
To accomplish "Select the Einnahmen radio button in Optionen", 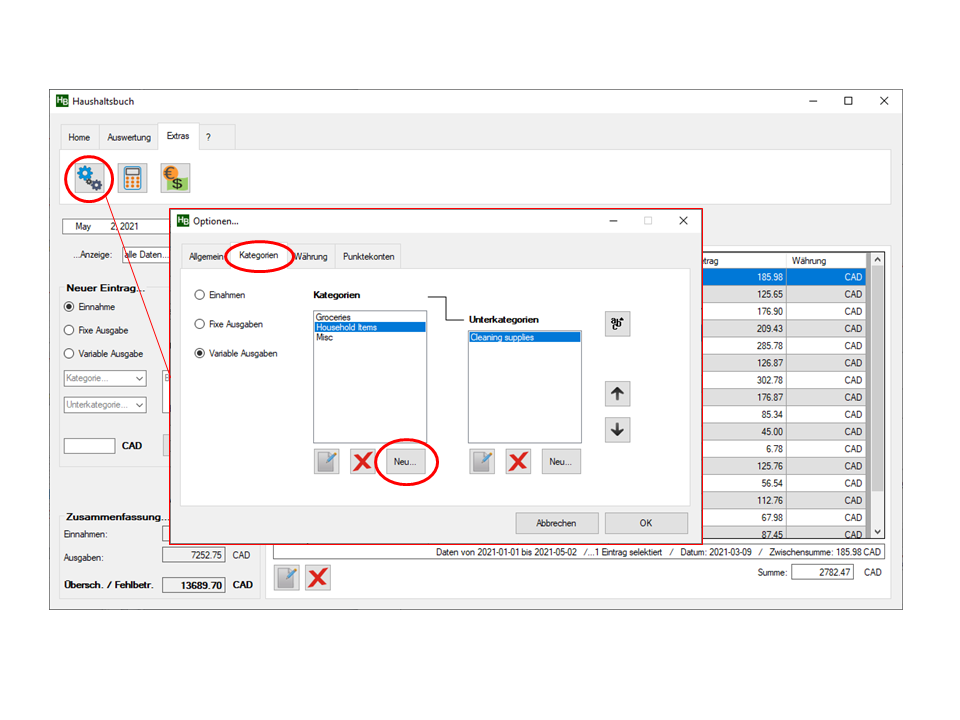I will tap(200, 295).
